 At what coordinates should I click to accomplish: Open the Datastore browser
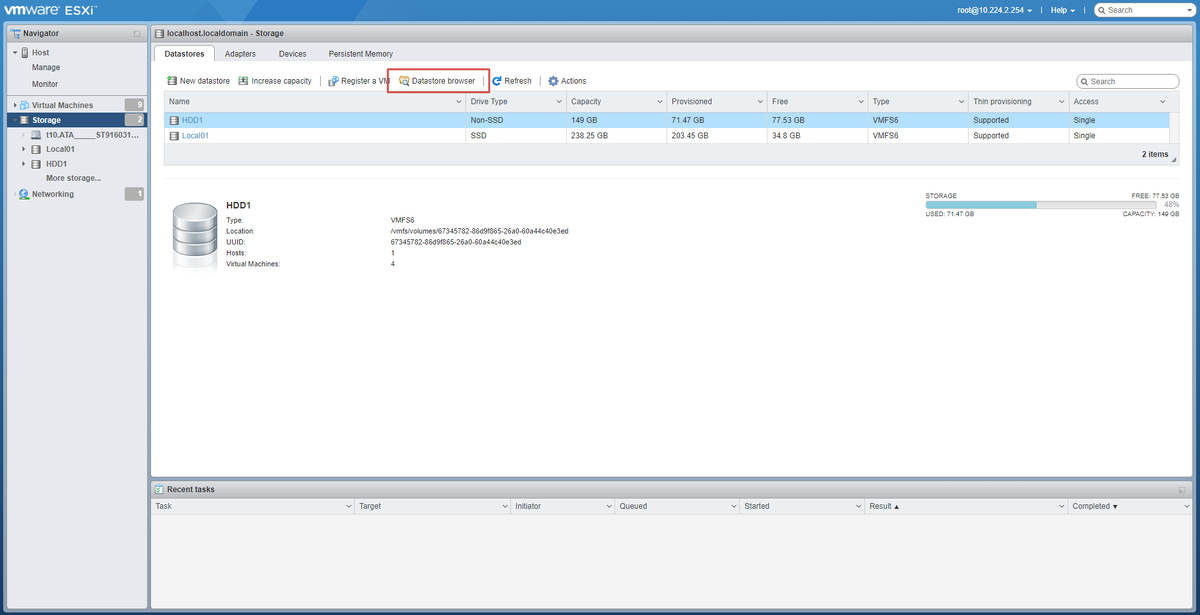(x=437, y=81)
